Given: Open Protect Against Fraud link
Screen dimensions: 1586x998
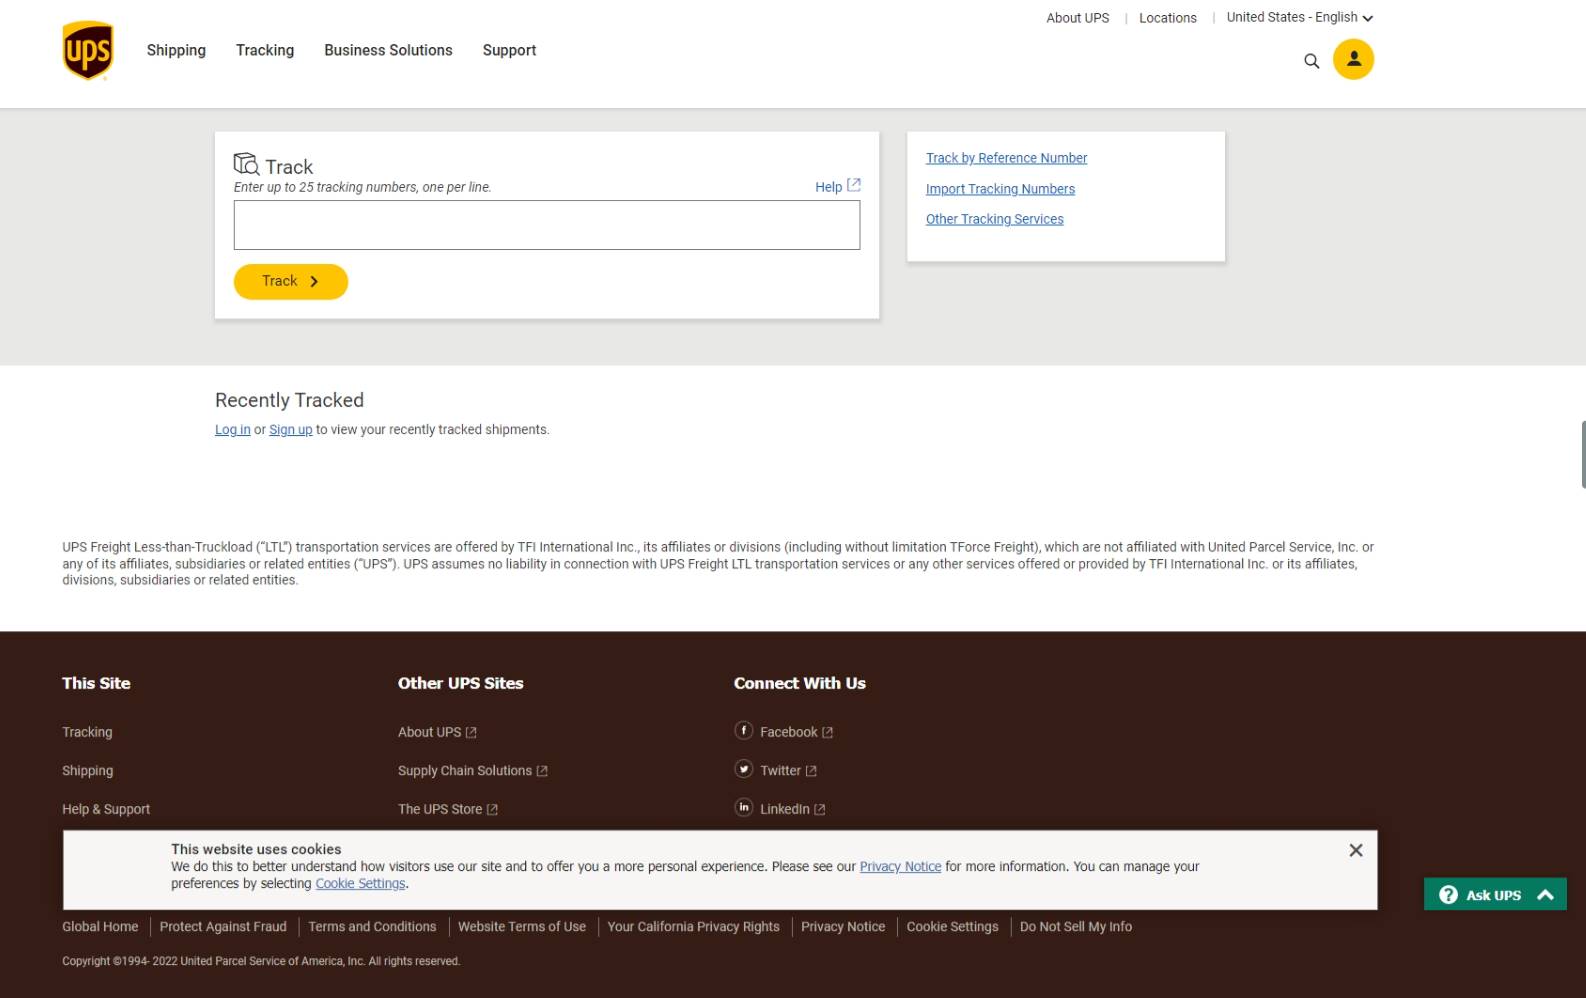Looking at the screenshot, I should 223,927.
